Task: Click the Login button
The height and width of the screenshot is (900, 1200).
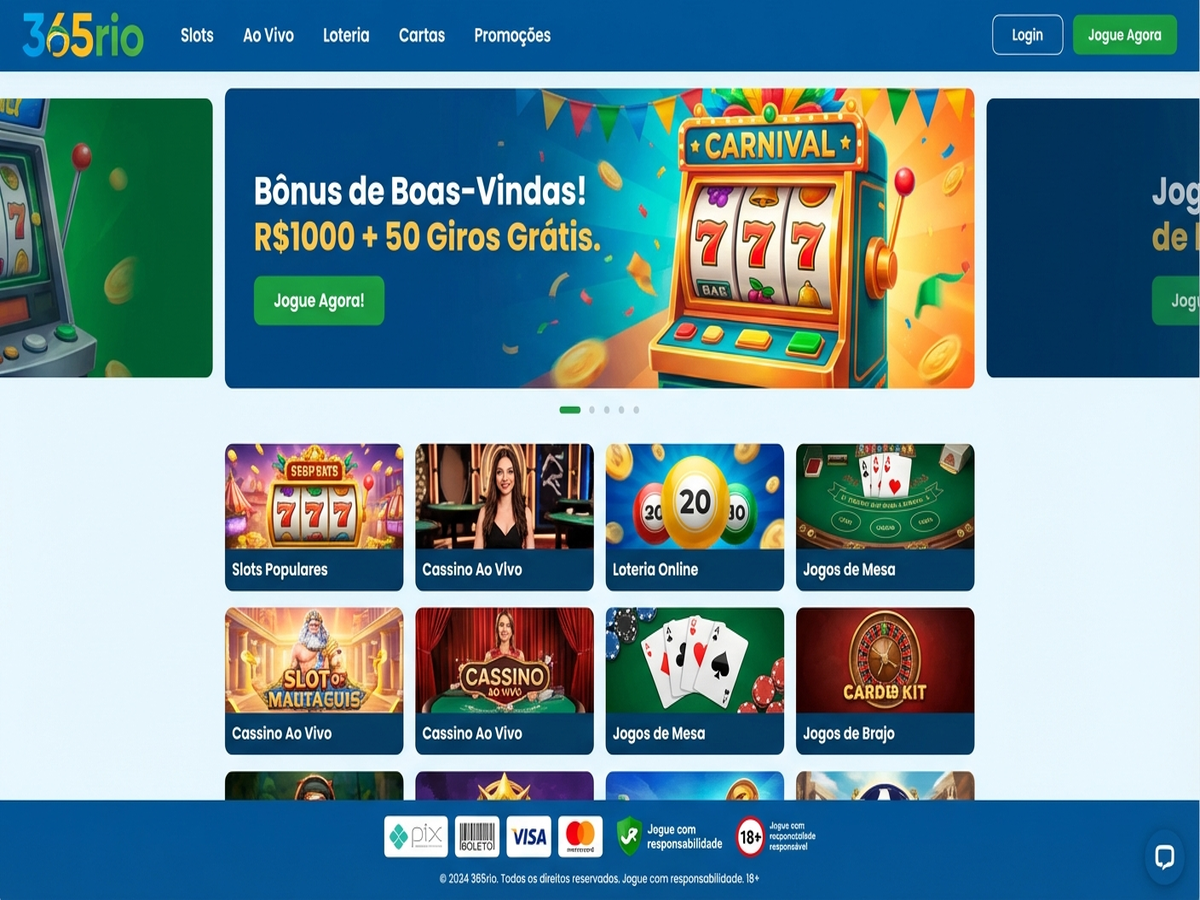Action: 1027,35
